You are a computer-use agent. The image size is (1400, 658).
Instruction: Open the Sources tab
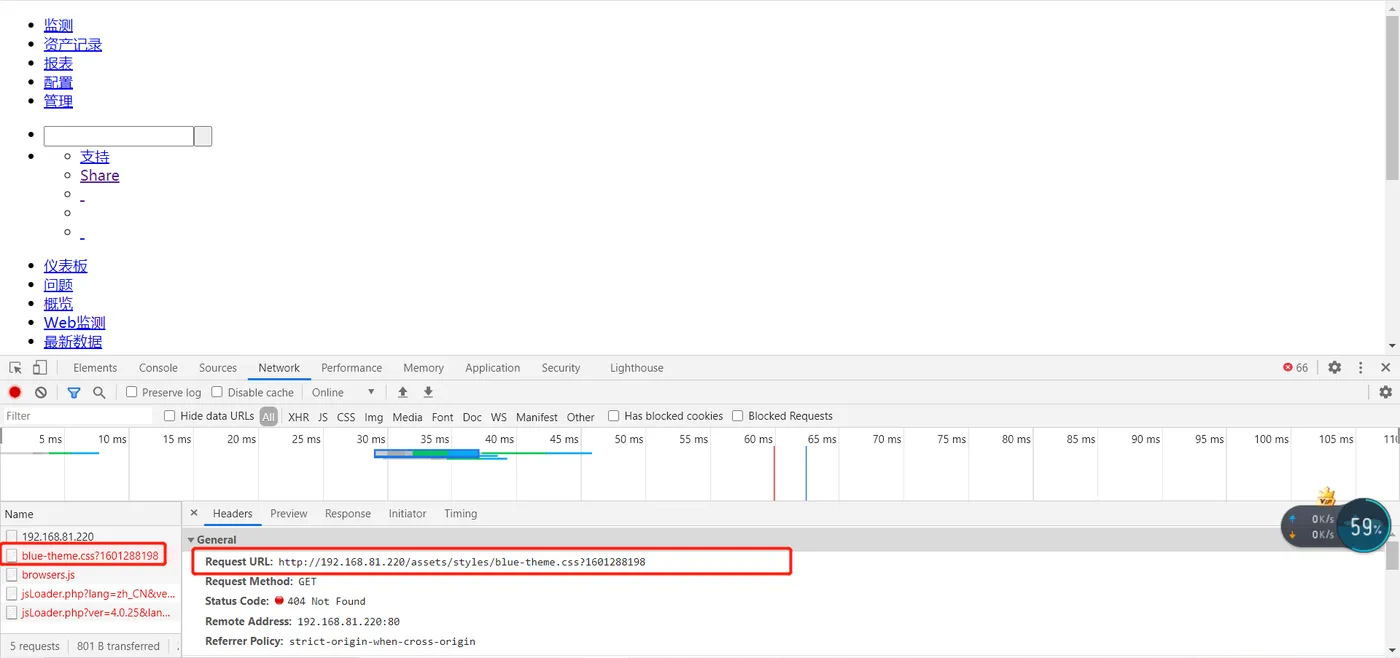tap(218, 368)
